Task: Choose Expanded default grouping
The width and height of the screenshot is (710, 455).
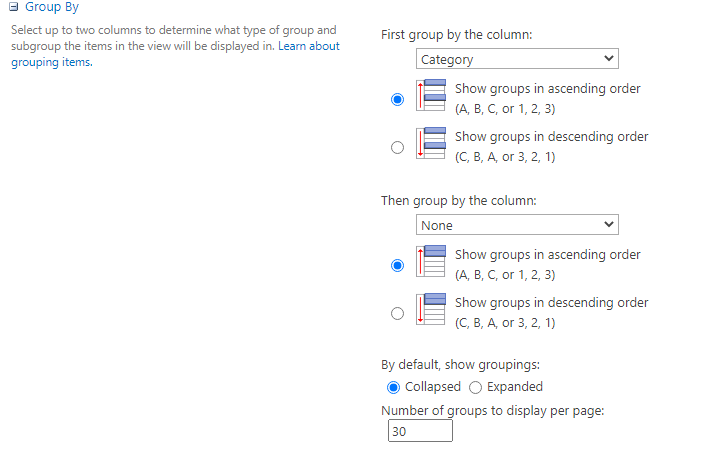Action: 475,388
